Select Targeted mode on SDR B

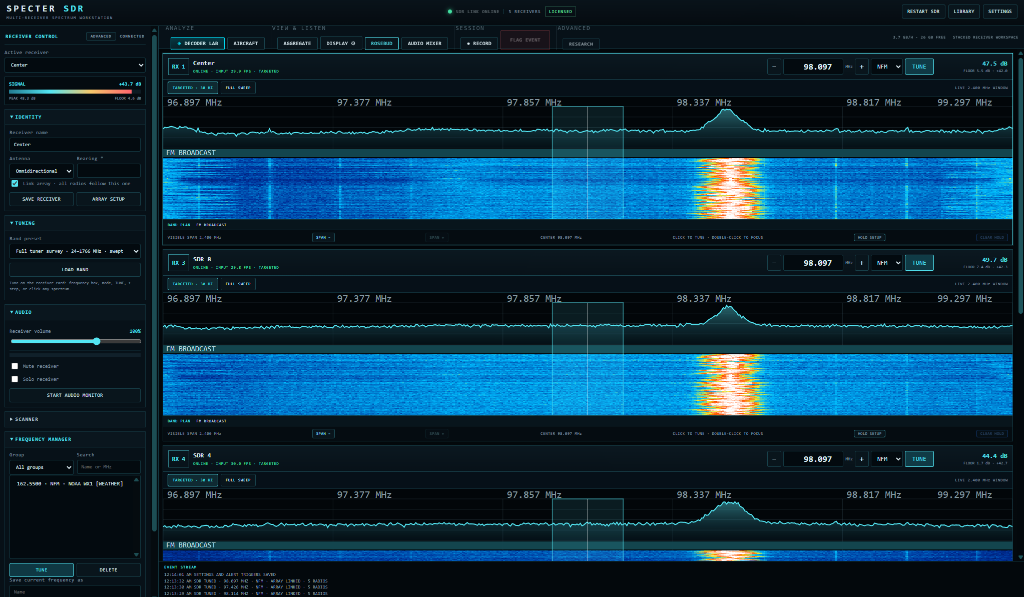(x=193, y=283)
